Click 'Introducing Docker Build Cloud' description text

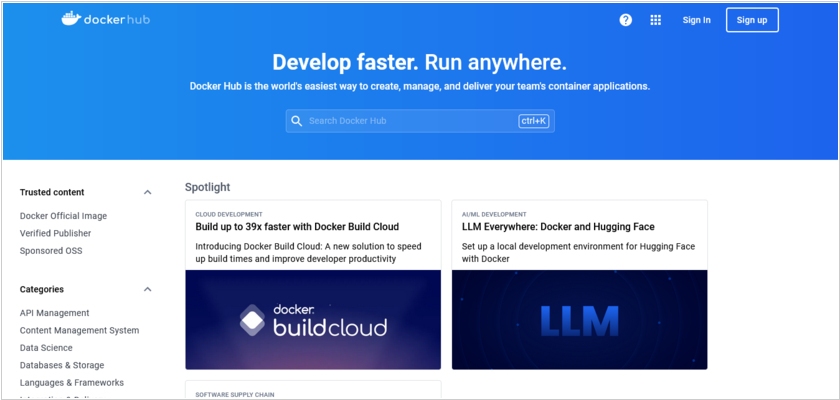pyautogui.click(x=309, y=253)
